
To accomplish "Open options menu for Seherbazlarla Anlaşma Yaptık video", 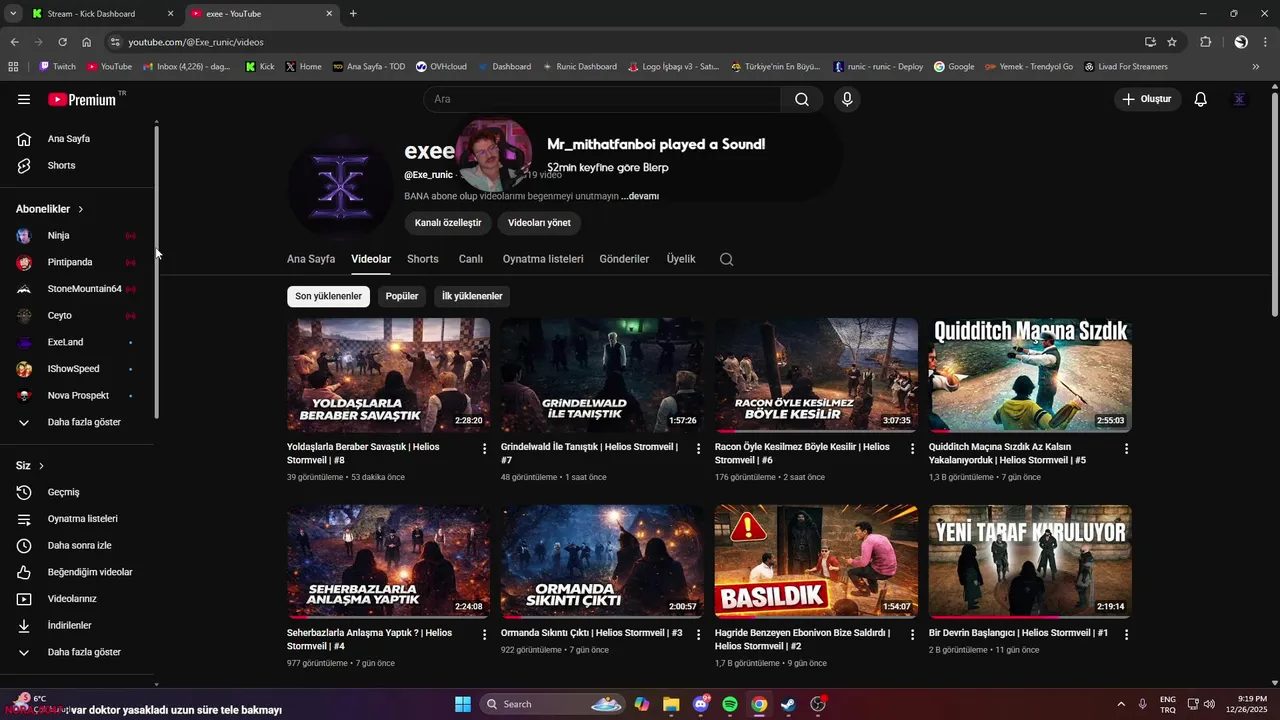I will (x=485, y=635).
